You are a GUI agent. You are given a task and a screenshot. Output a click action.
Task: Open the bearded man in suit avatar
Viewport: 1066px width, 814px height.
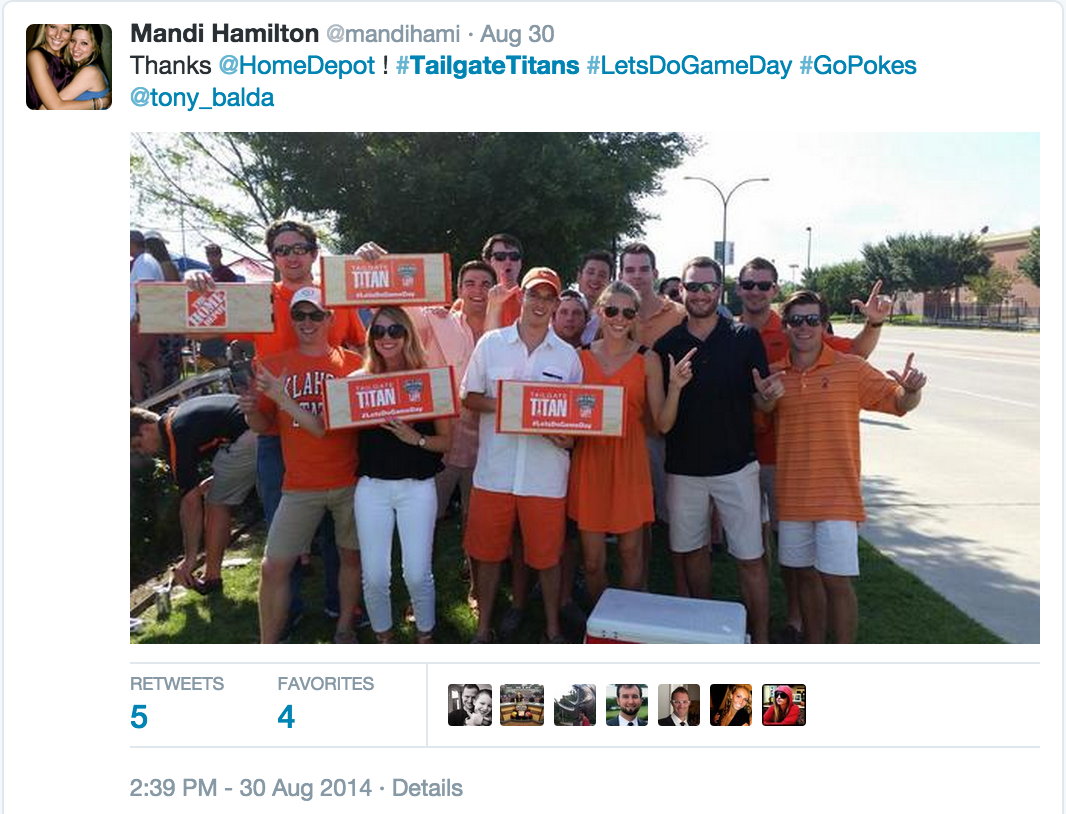[x=627, y=705]
